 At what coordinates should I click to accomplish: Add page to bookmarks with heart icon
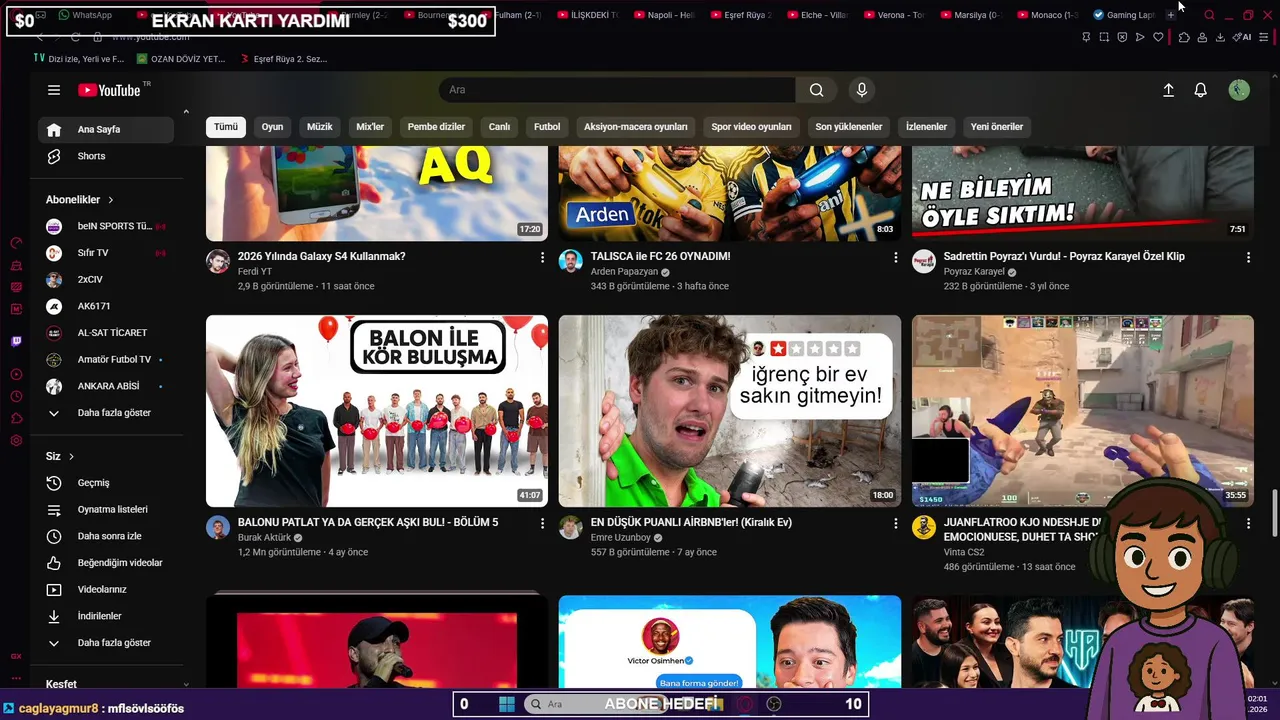1158,37
